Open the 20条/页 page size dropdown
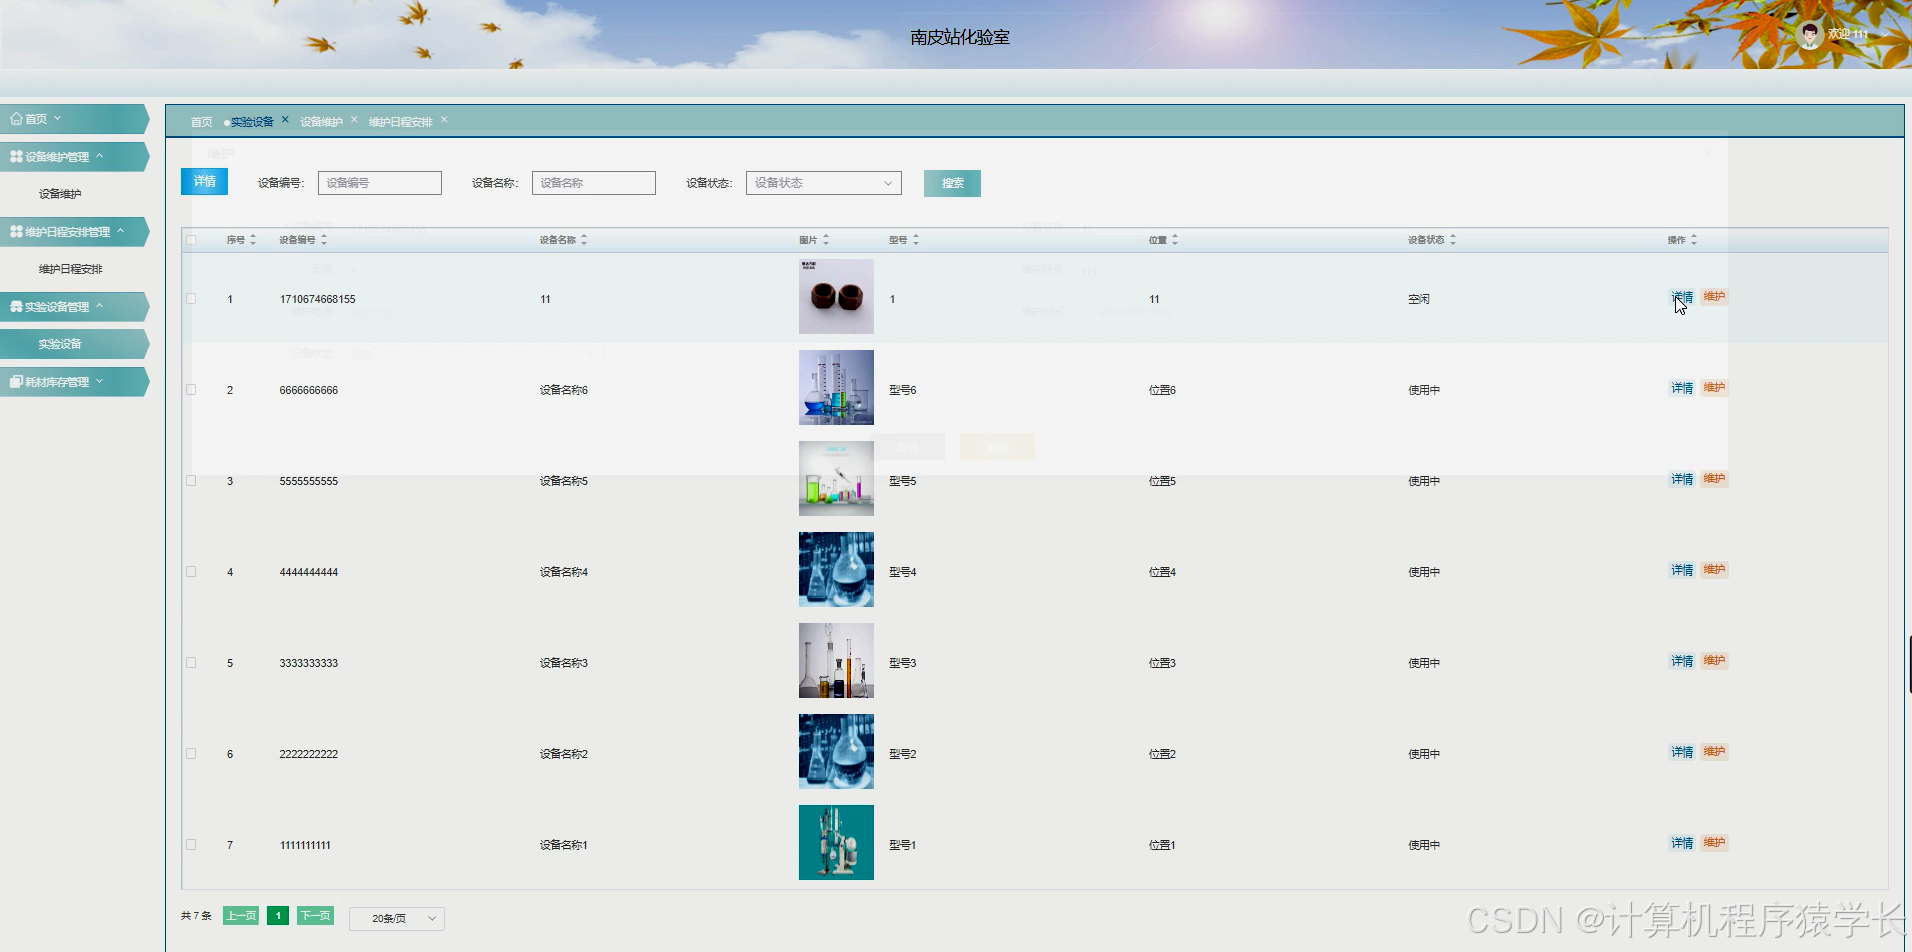Image resolution: width=1912 pixels, height=952 pixels. click(396, 918)
